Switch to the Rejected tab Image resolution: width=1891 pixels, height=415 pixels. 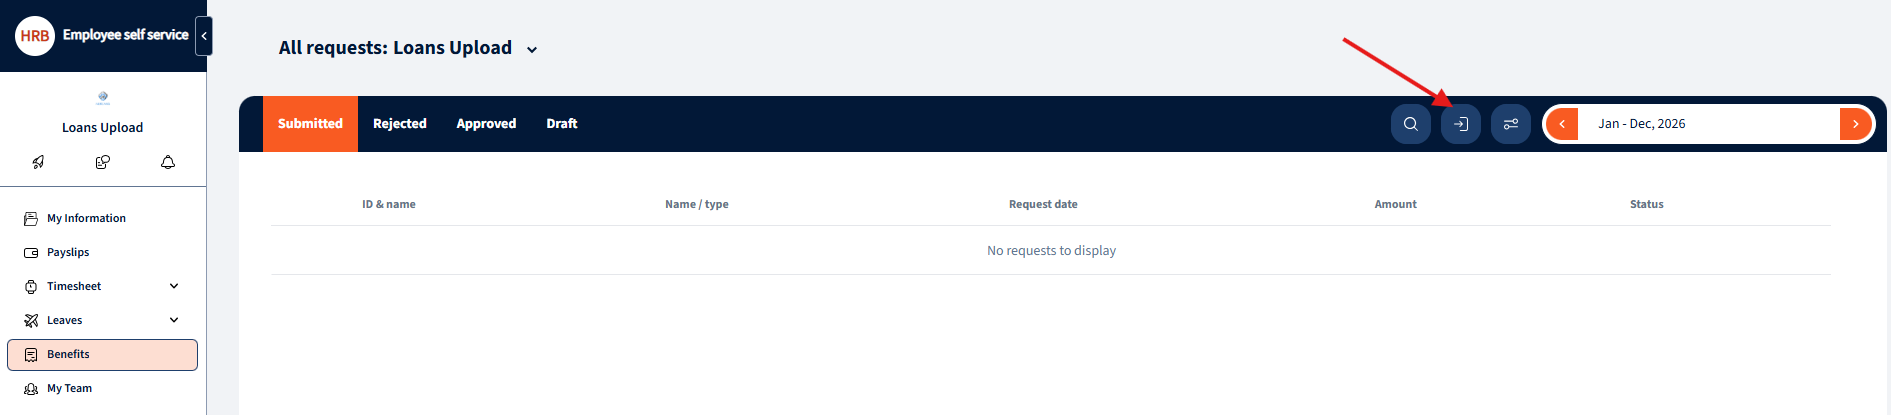click(399, 124)
